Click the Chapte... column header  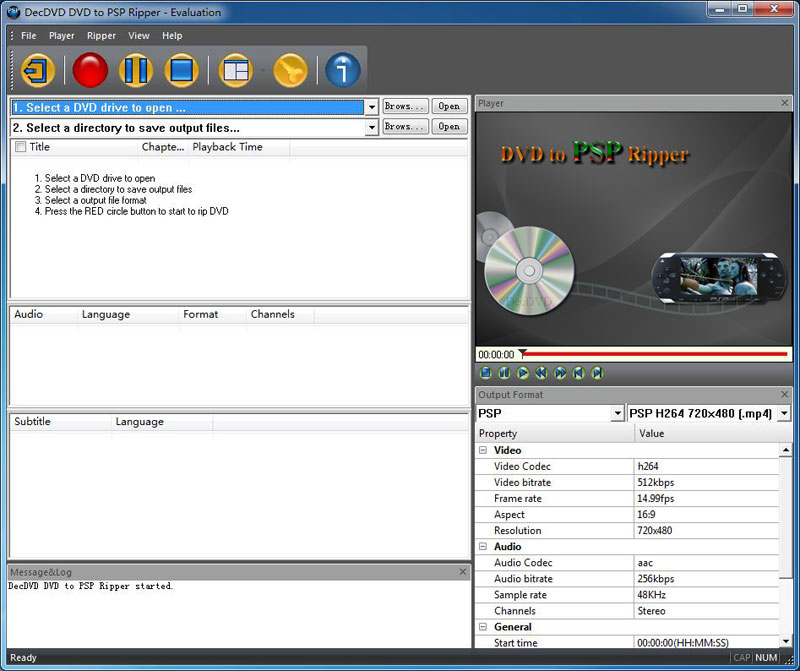pos(163,147)
